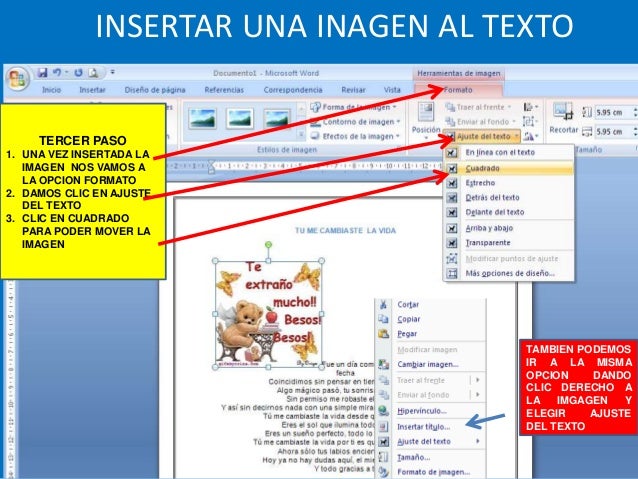Choose Transparente wrapping option
Viewport: 638px width, 479px height.
pos(509,243)
